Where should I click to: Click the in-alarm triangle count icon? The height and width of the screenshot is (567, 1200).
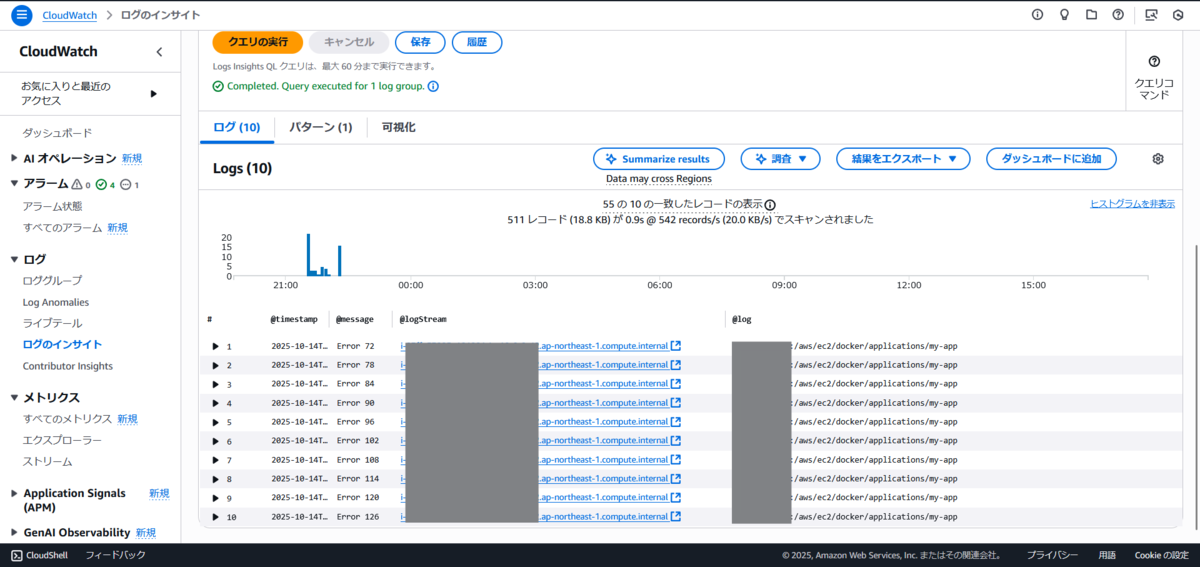(78, 184)
